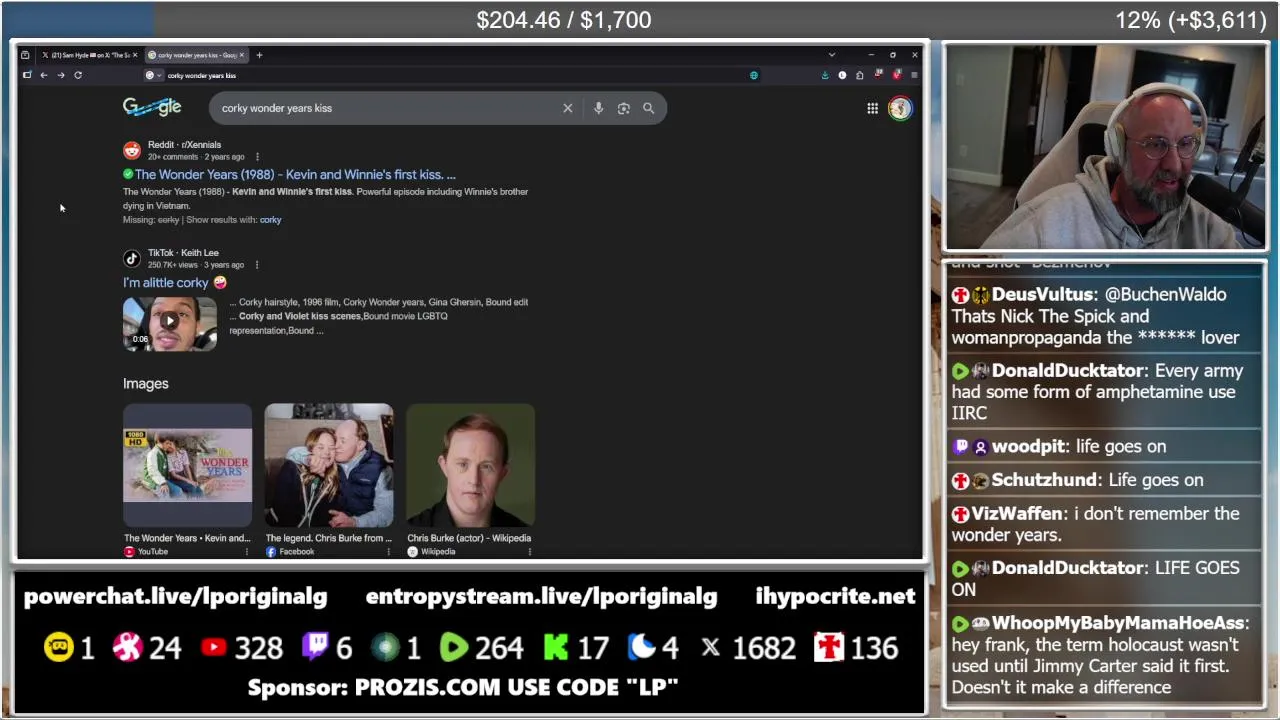The width and height of the screenshot is (1280, 720).
Task: Open the browser downloads icon
Action: [x=825, y=75]
